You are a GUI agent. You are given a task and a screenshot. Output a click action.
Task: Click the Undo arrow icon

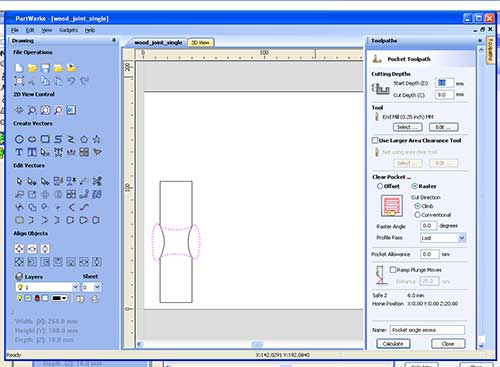(71, 81)
